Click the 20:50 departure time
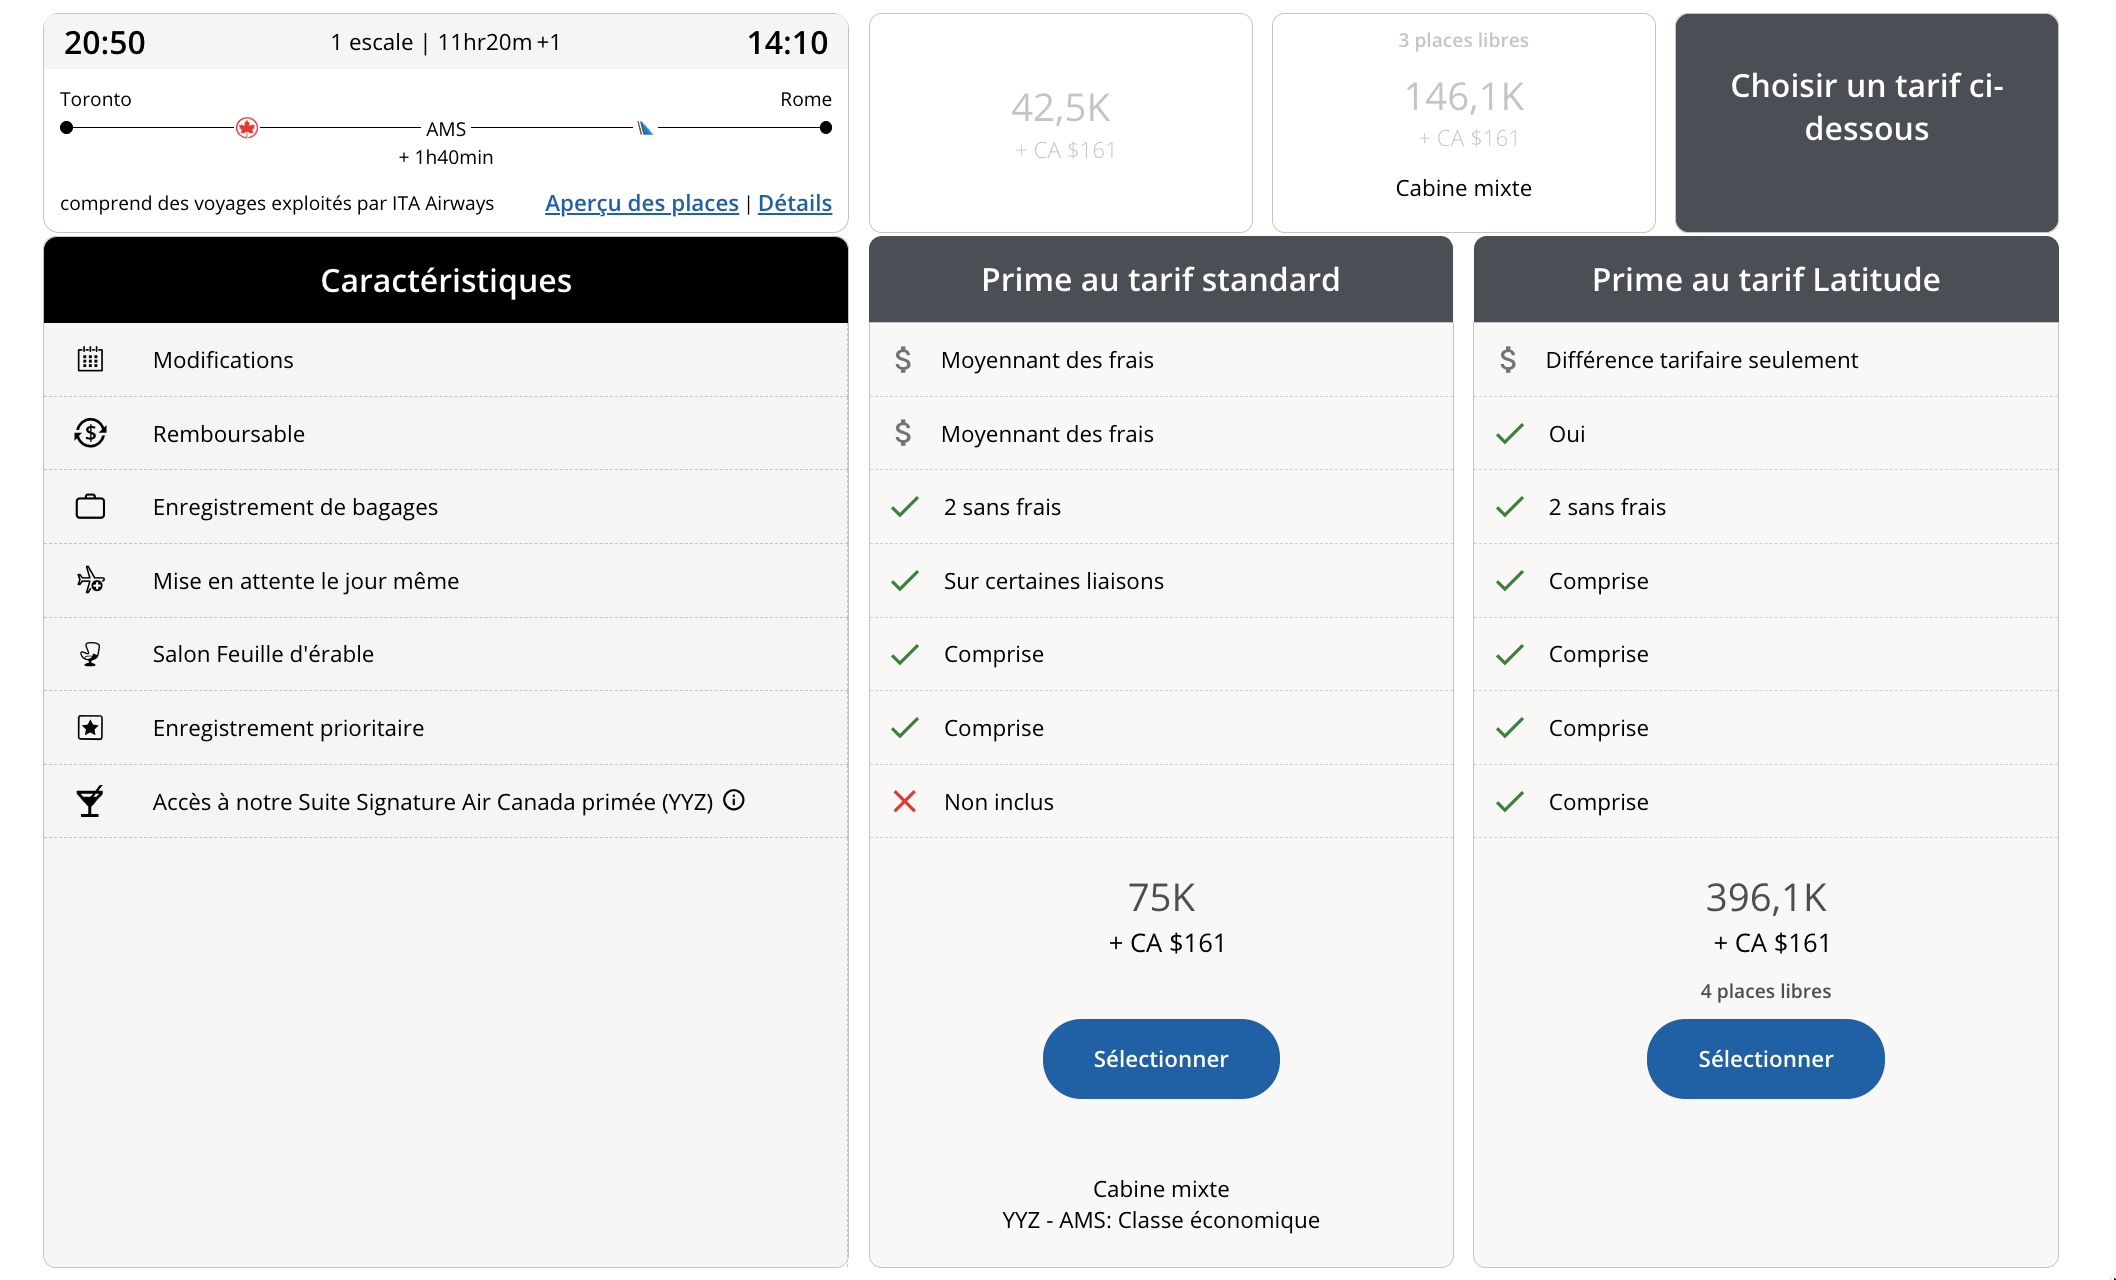The height and width of the screenshot is (1280, 2116). (105, 42)
